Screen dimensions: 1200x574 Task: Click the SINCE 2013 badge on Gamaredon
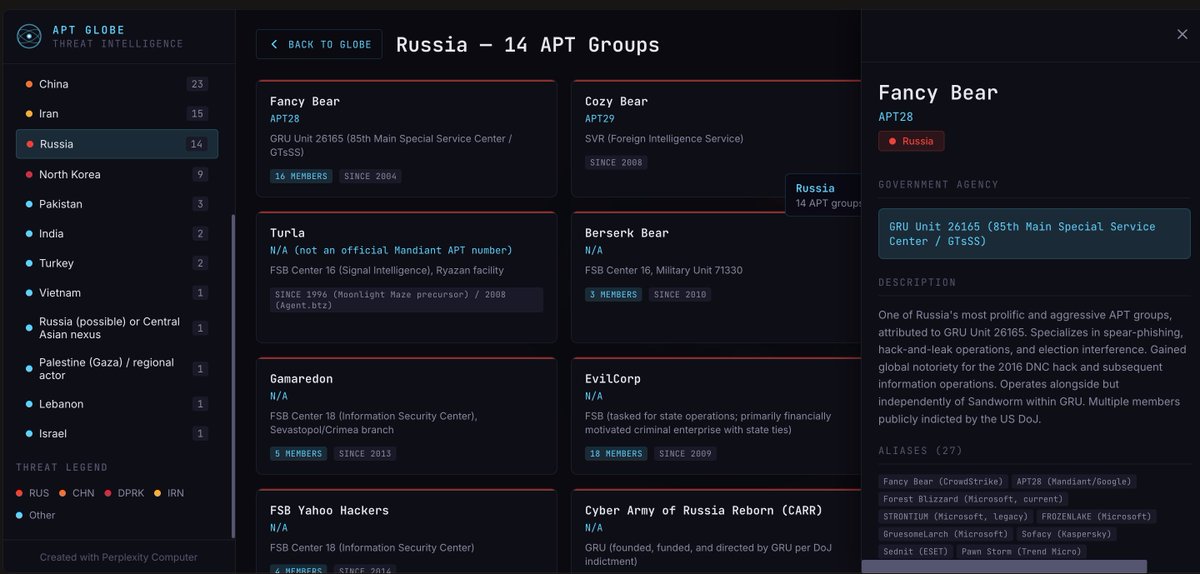coord(365,454)
